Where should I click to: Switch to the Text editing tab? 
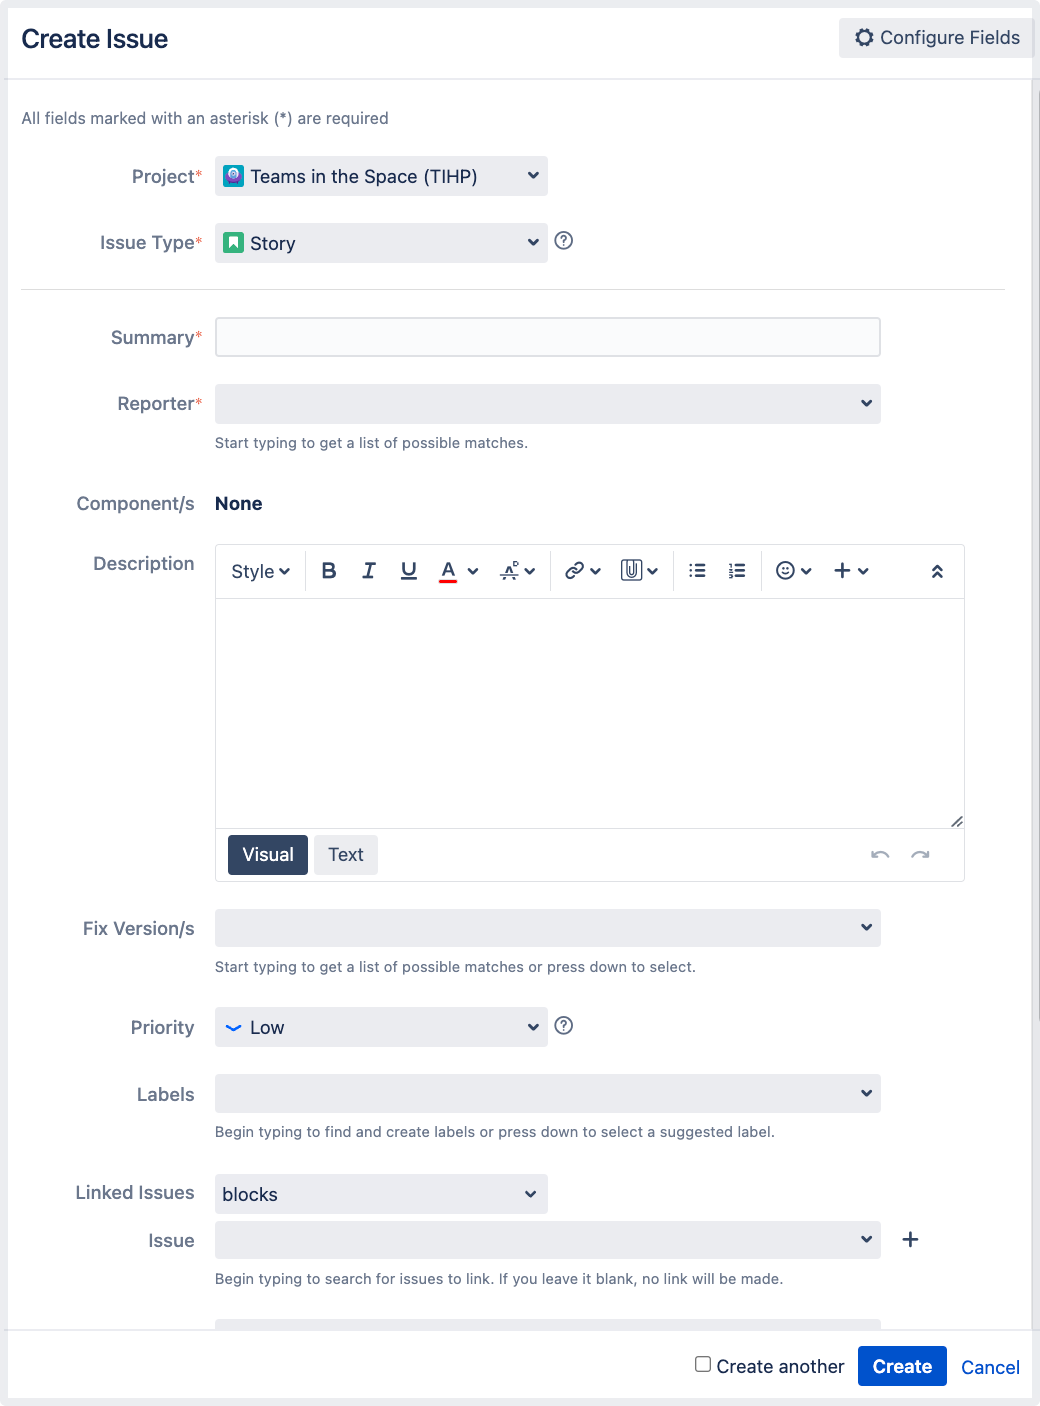pyautogui.click(x=345, y=854)
